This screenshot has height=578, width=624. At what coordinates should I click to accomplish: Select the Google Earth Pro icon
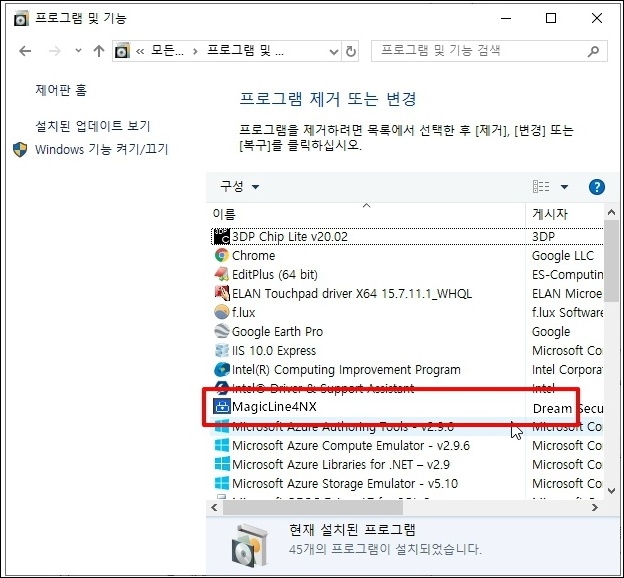coord(222,331)
